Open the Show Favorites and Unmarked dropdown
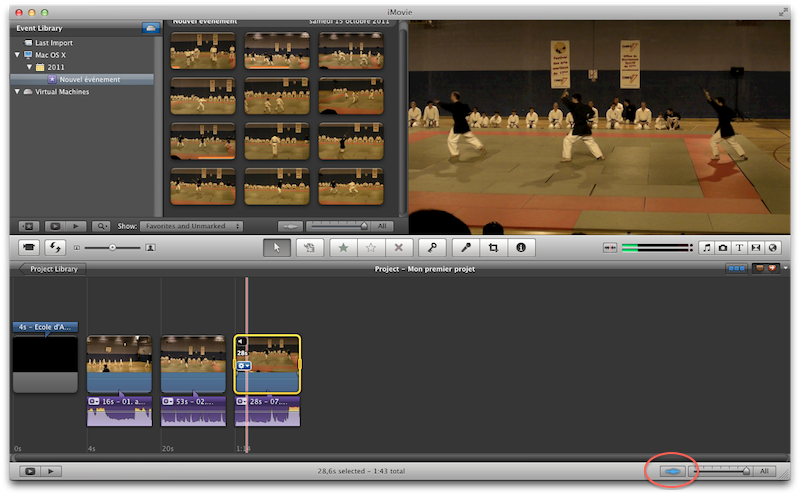800x495 pixels. click(191, 226)
